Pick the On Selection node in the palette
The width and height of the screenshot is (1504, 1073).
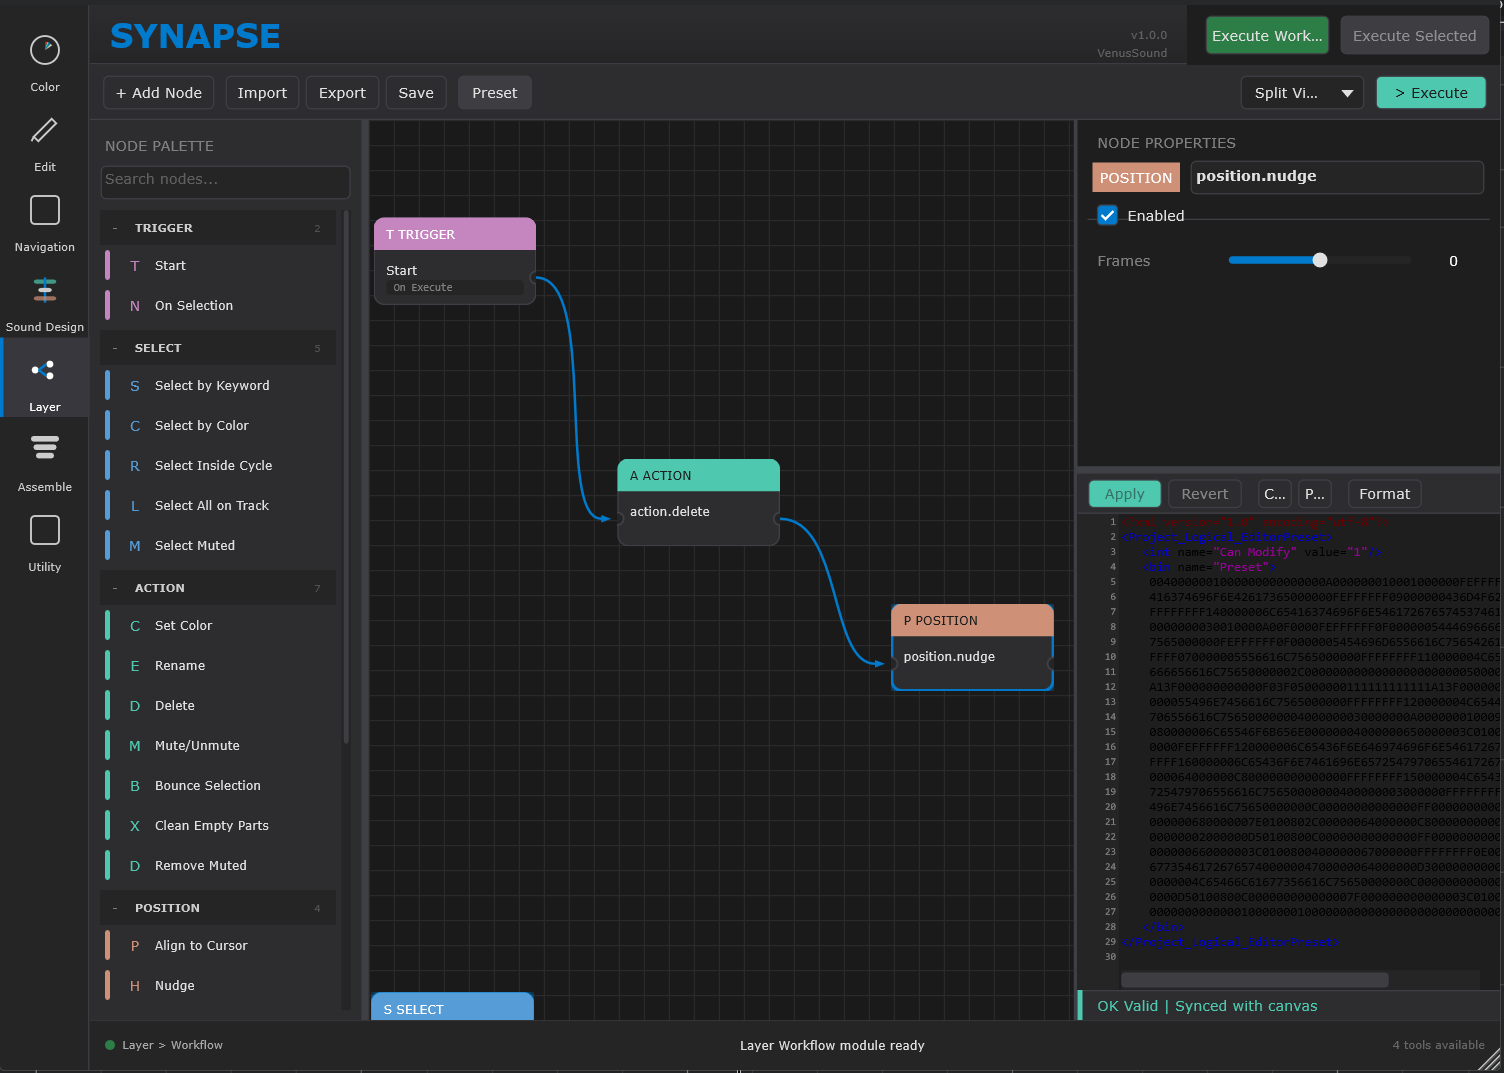point(220,306)
